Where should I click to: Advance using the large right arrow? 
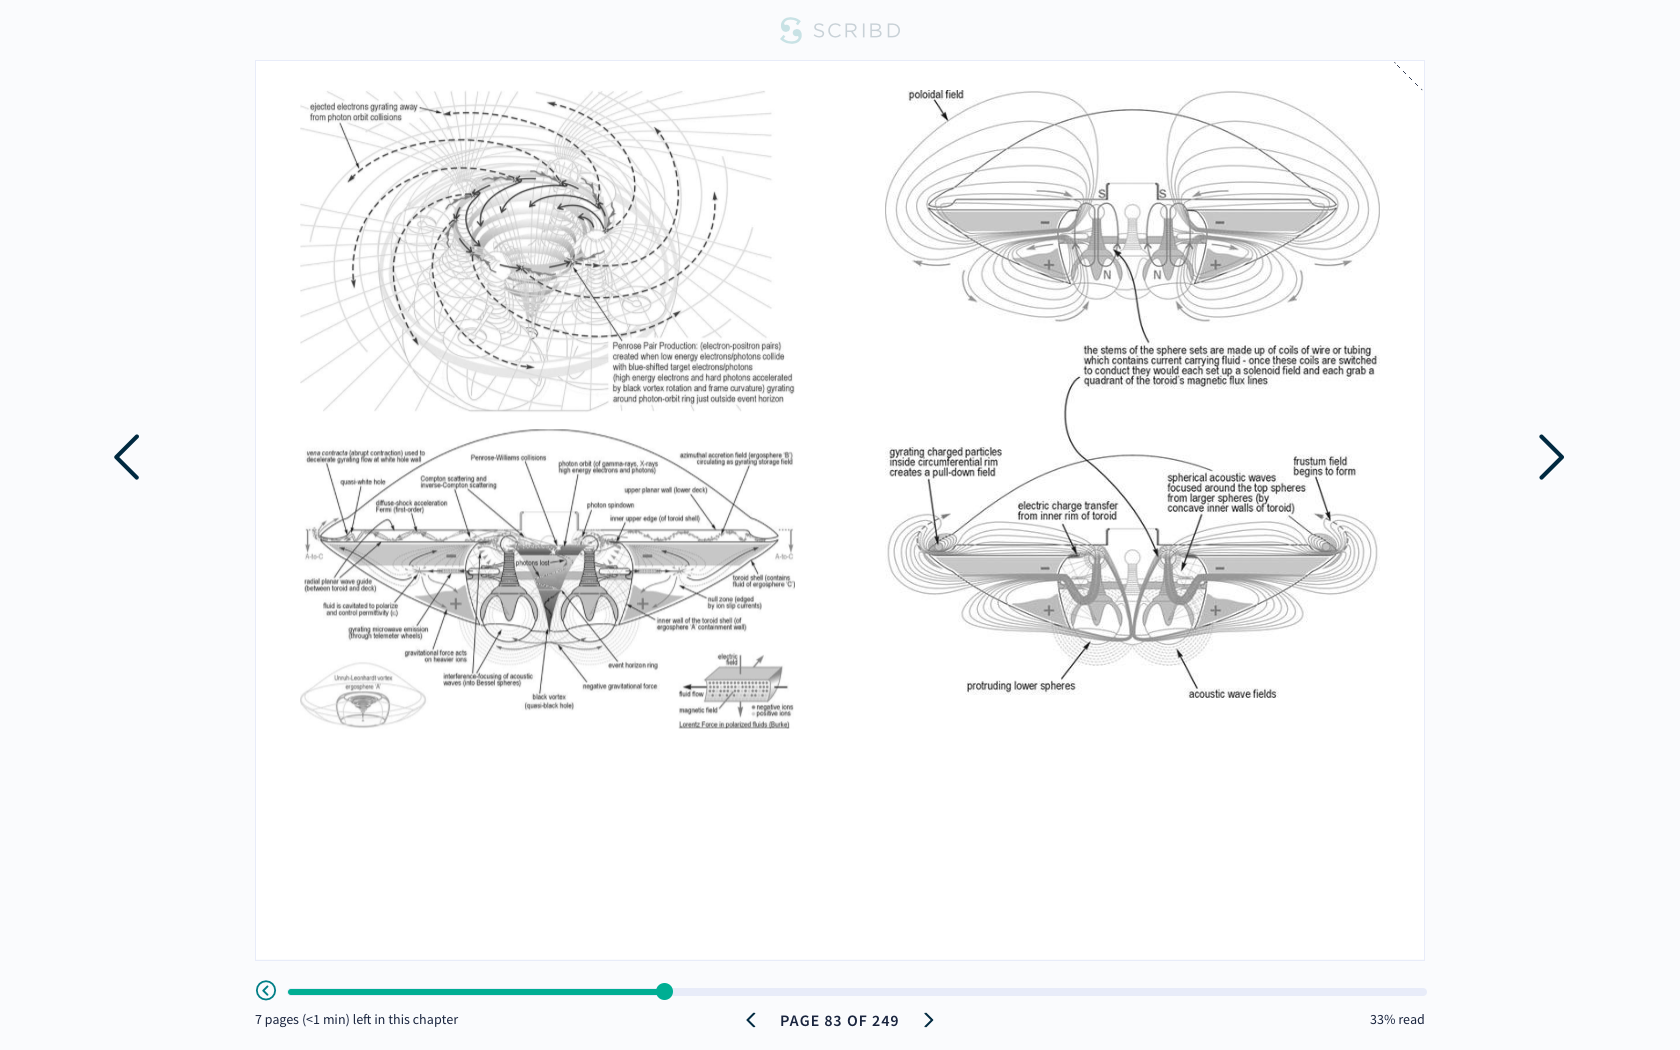(1550, 457)
